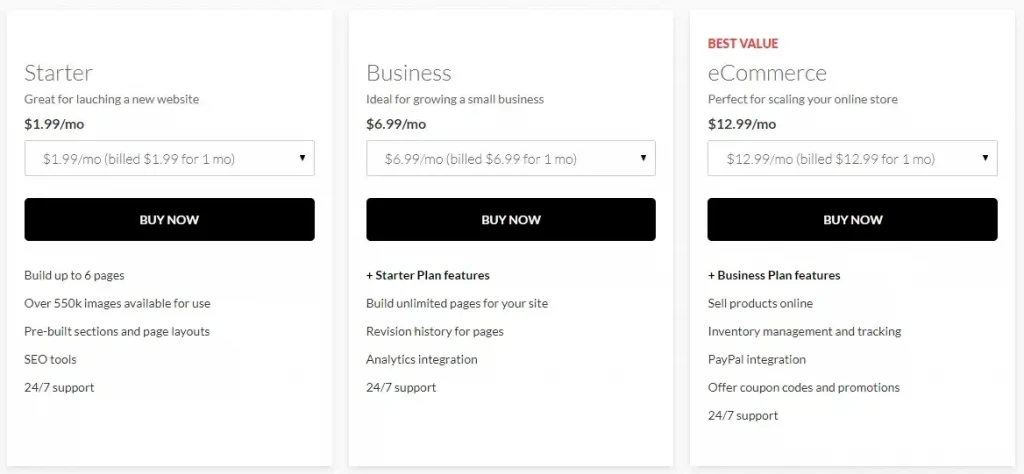Click the eCommerce plan heading
The width and height of the screenshot is (1024, 474).
point(767,72)
